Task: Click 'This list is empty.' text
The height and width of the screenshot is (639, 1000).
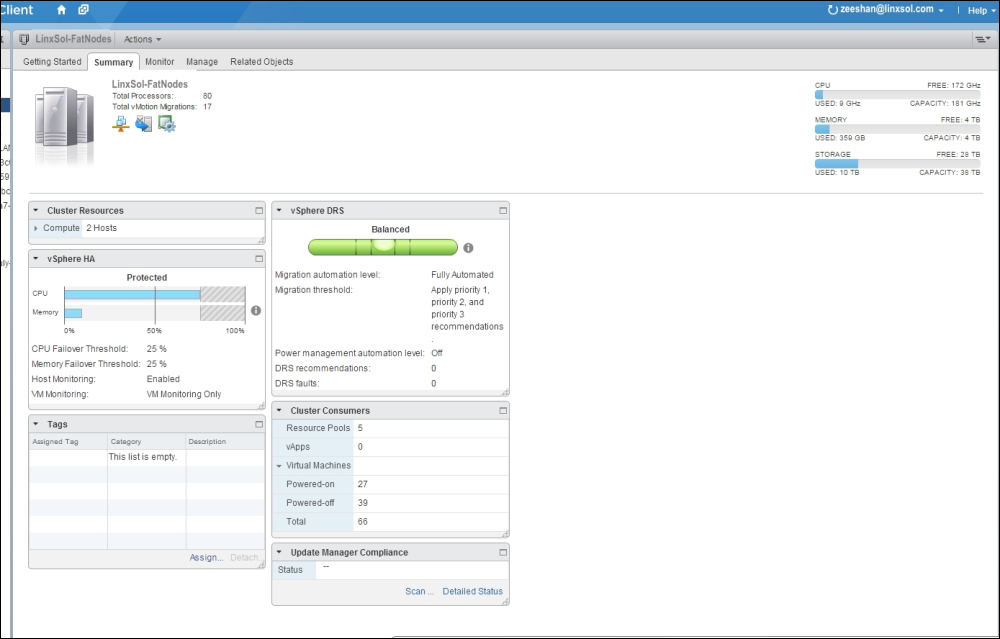Action: [143, 457]
